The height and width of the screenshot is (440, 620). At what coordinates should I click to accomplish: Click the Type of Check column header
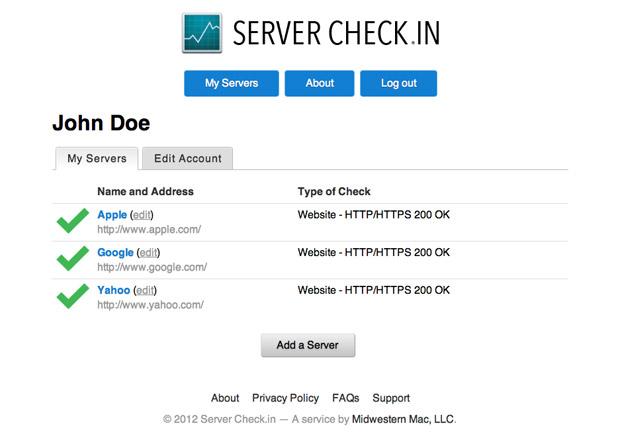334,192
